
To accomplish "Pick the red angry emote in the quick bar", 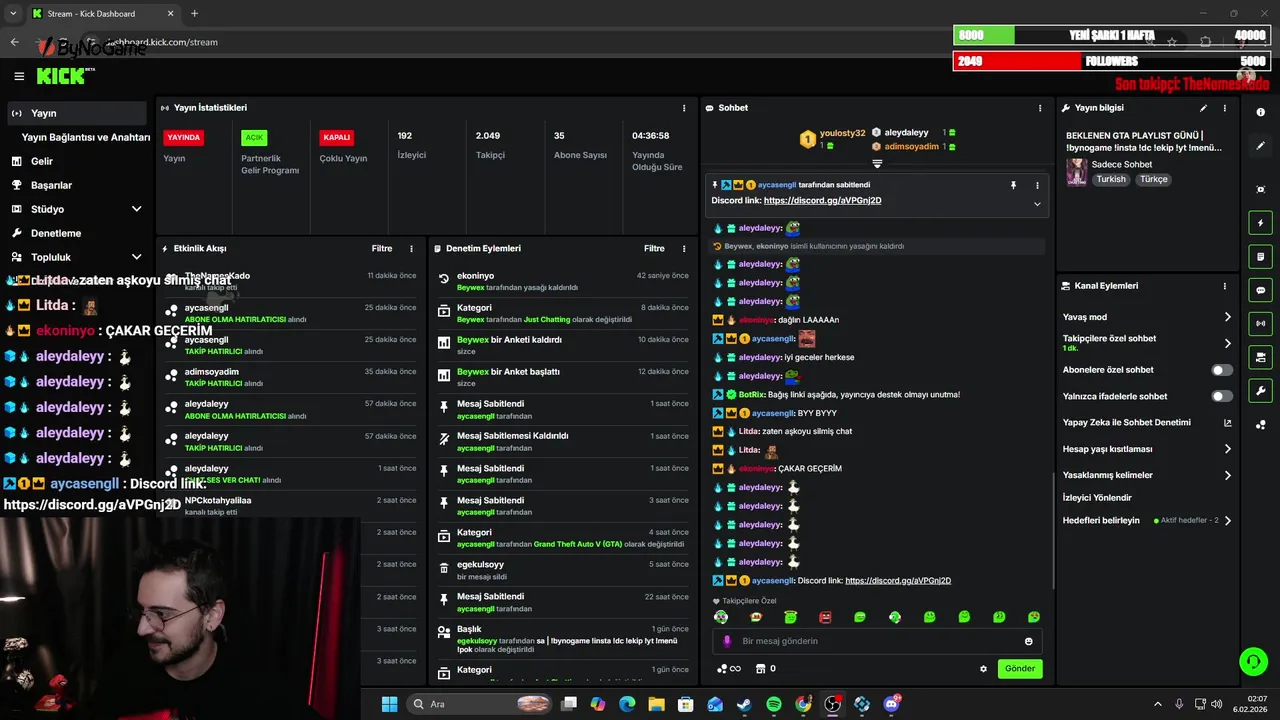I will pos(825,617).
